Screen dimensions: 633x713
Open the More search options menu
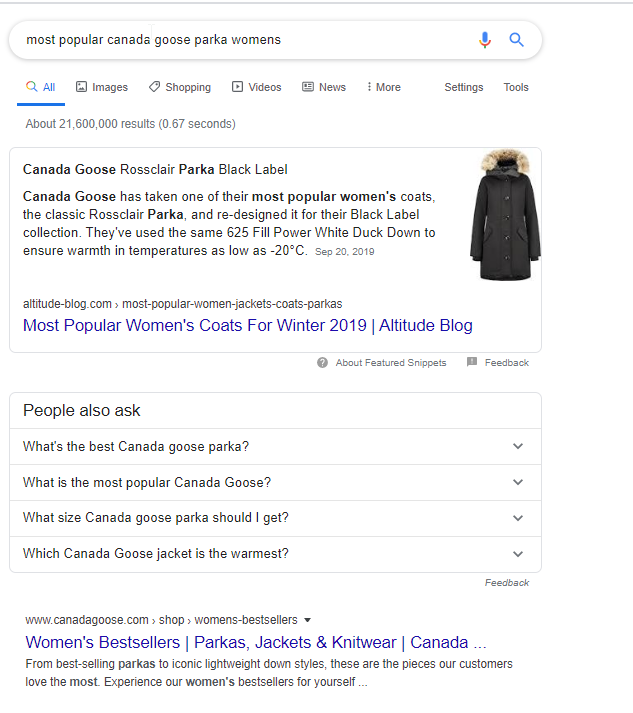(384, 87)
